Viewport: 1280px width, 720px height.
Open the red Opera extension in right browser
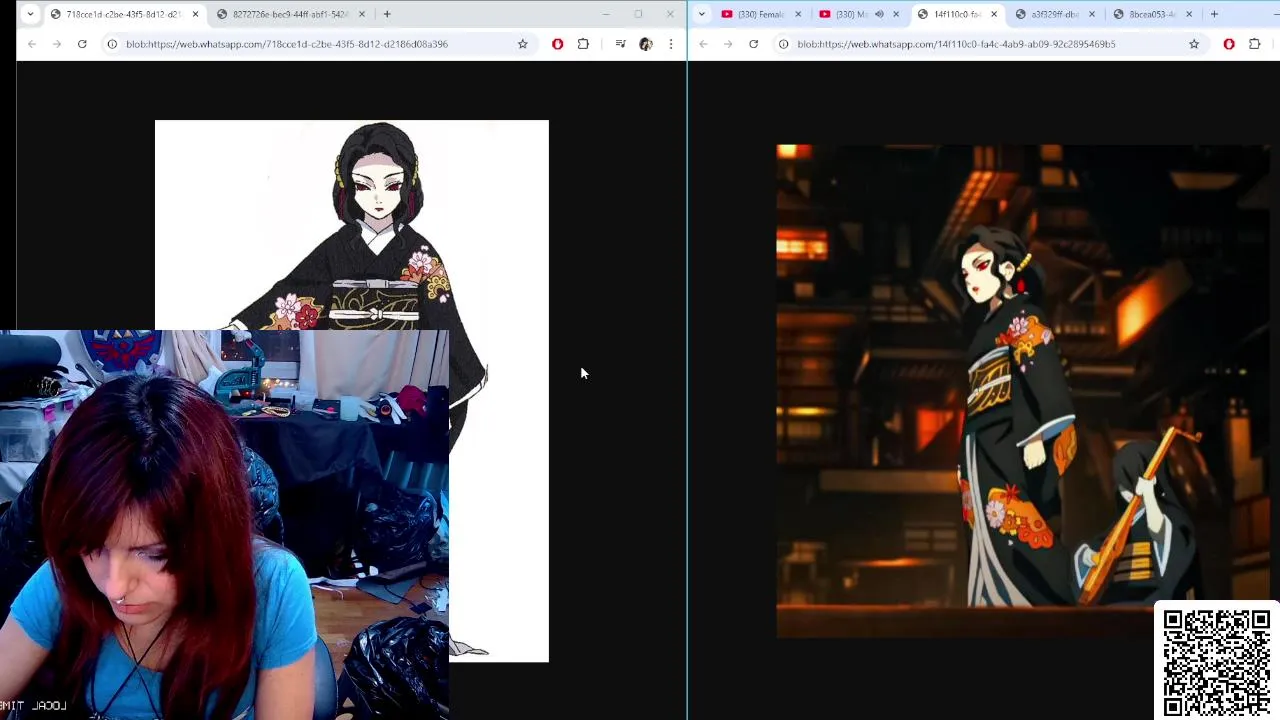pos(1229,44)
